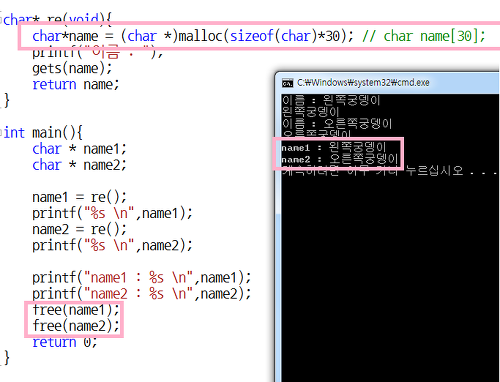
Task: Click the malloc(sizeof(char)*30) code line
Action: [x=193, y=36]
